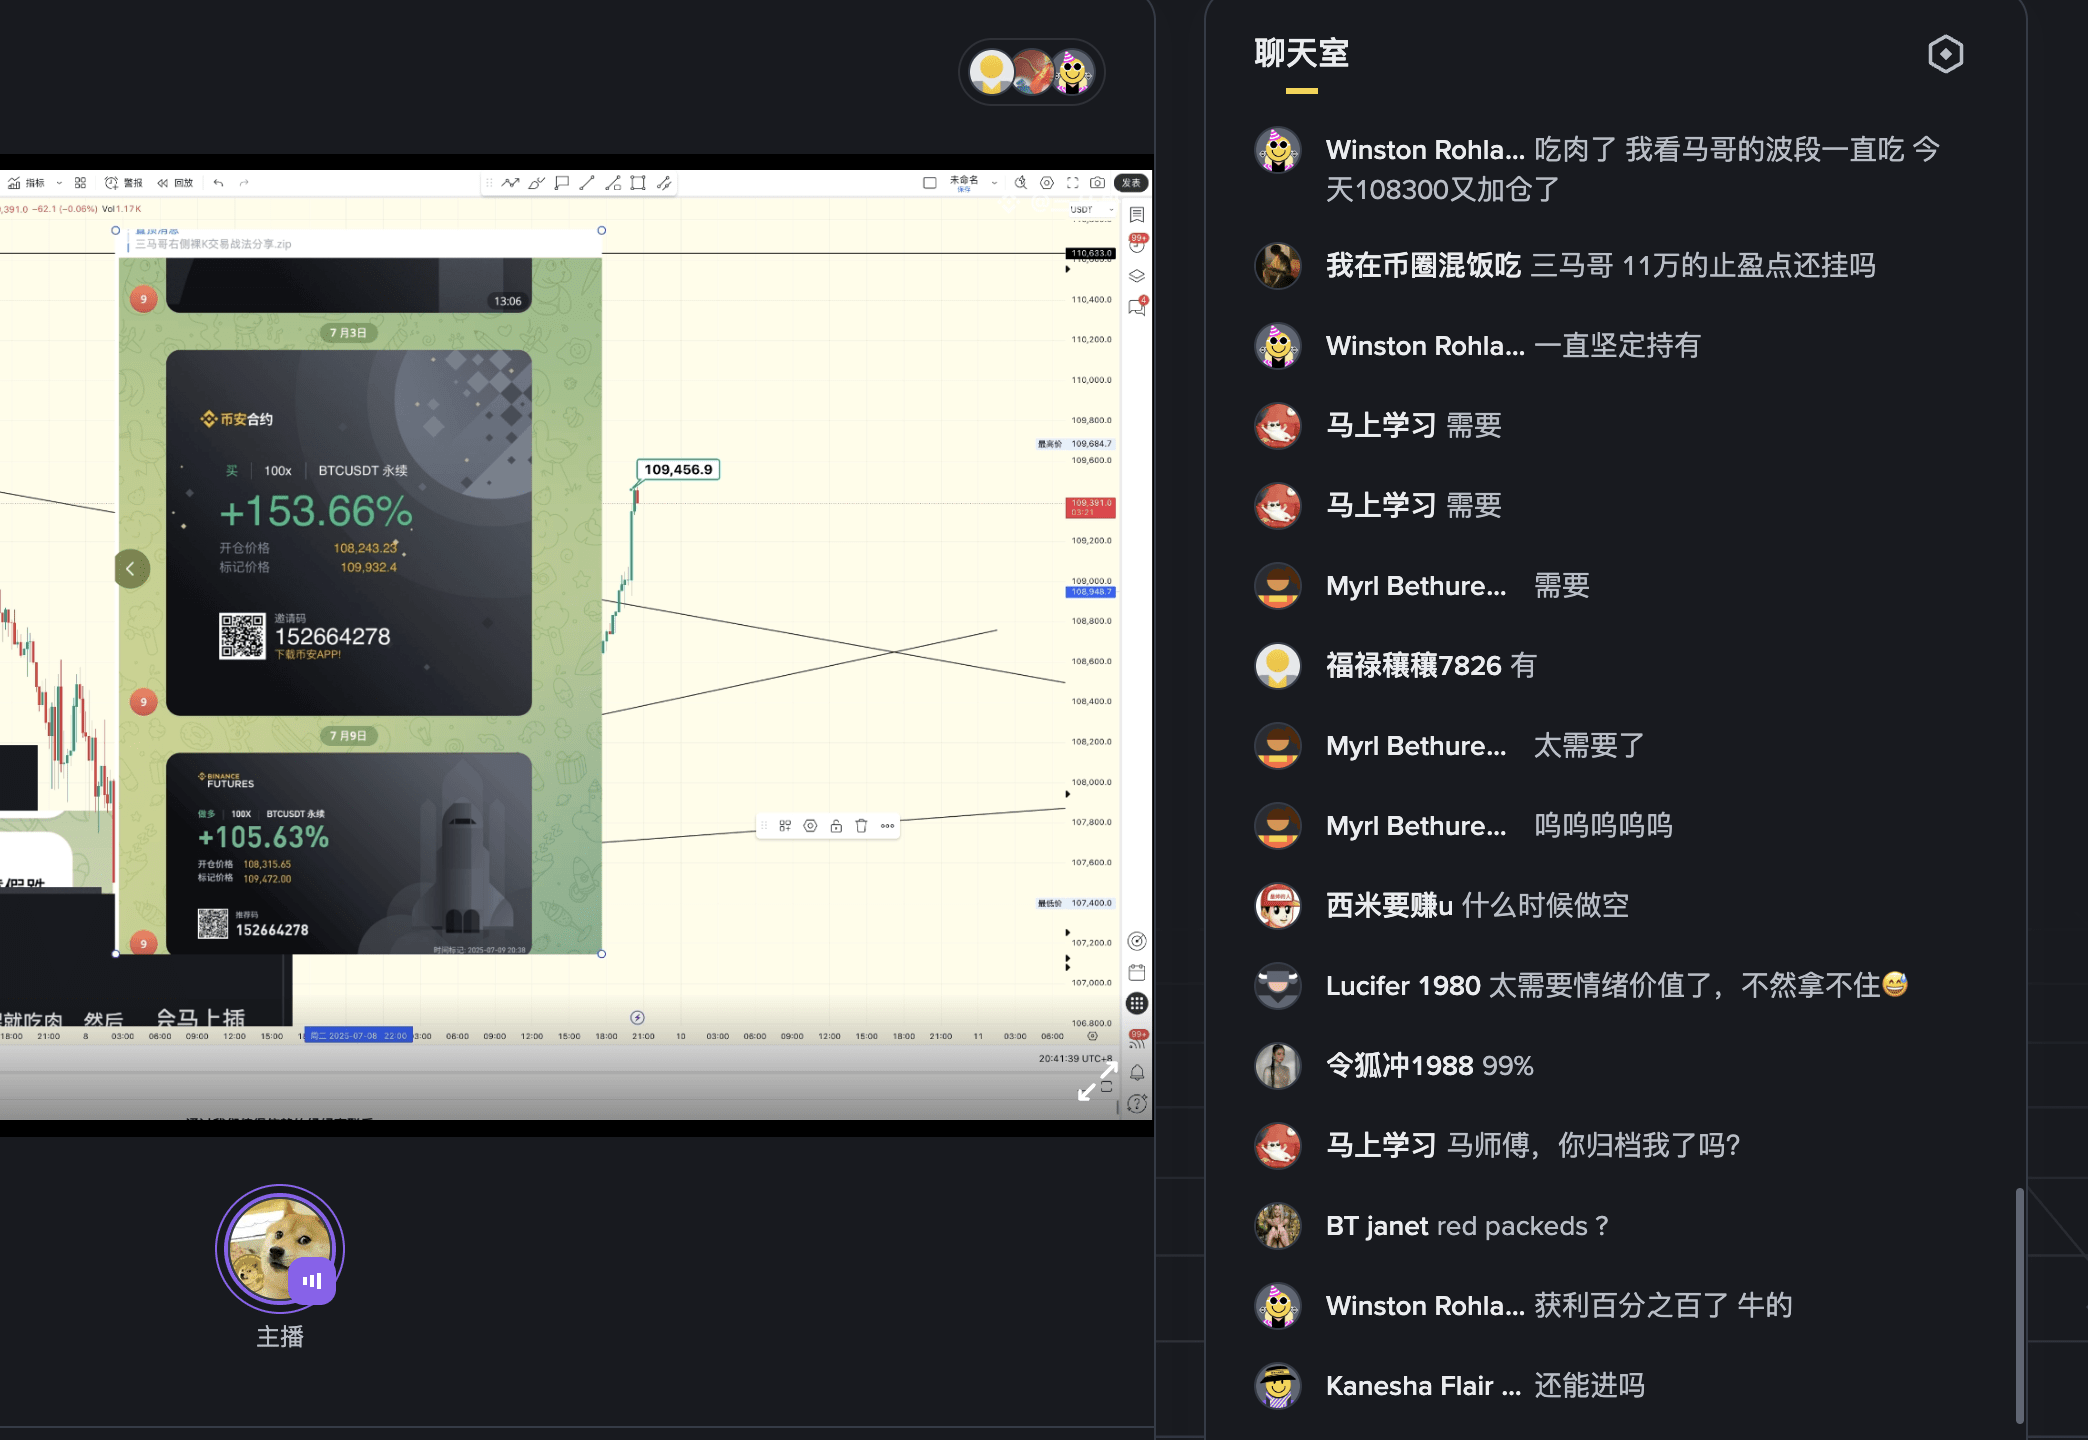Select the 聊天室 tab

pyautogui.click(x=1302, y=54)
